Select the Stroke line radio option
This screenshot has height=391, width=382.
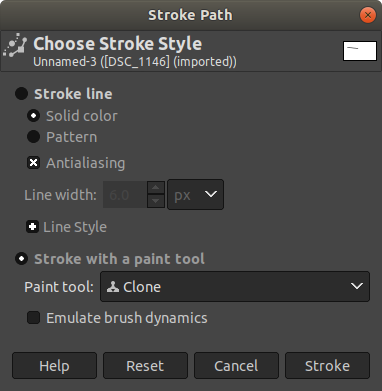[x=21, y=94]
